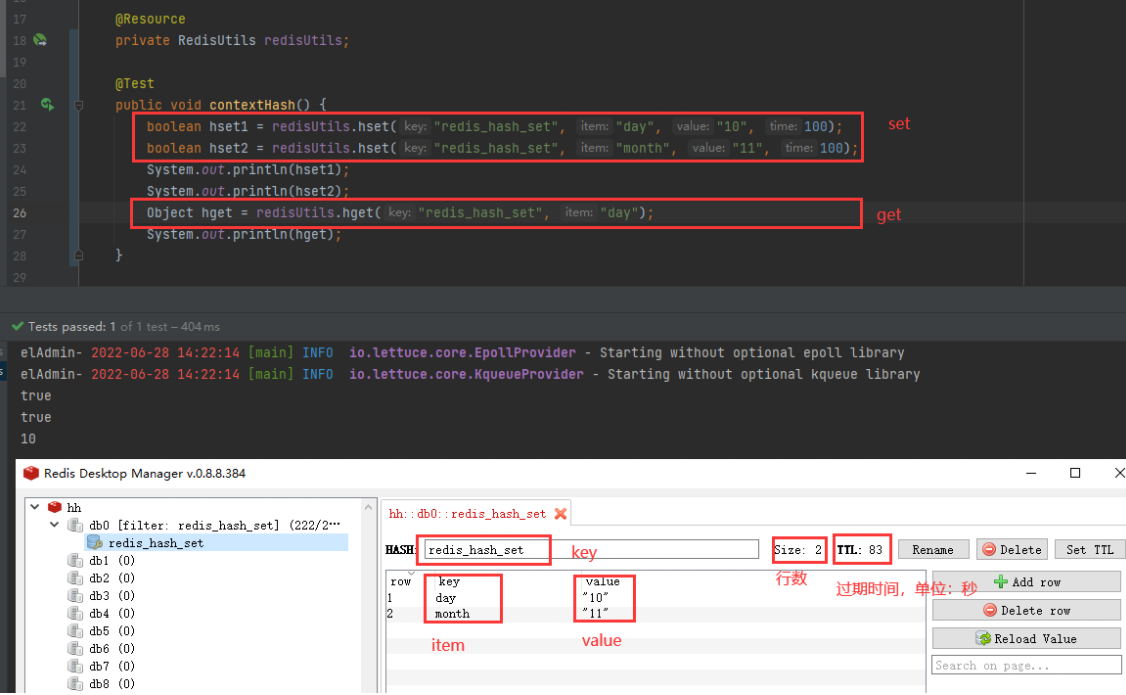Click the run gutter icon beside contextHash

click(x=47, y=105)
